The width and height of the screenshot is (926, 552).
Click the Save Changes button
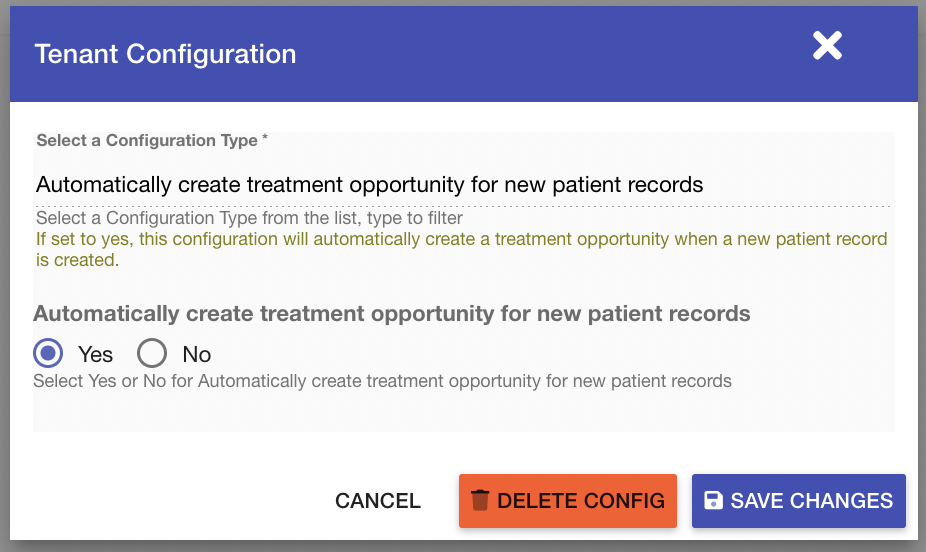tap(798, 501)
